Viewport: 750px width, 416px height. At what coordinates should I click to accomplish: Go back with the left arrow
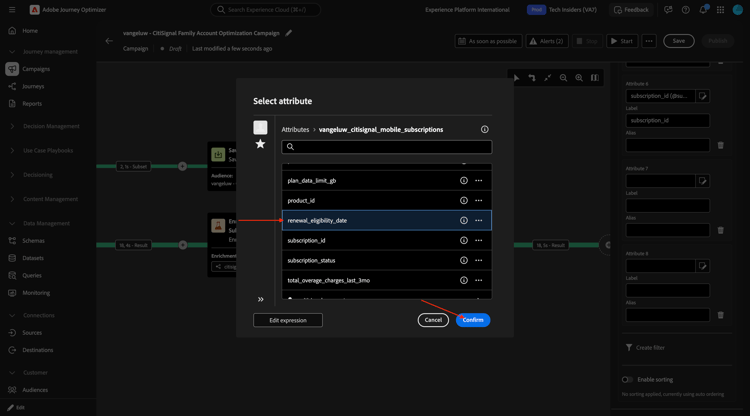[109, 41]
